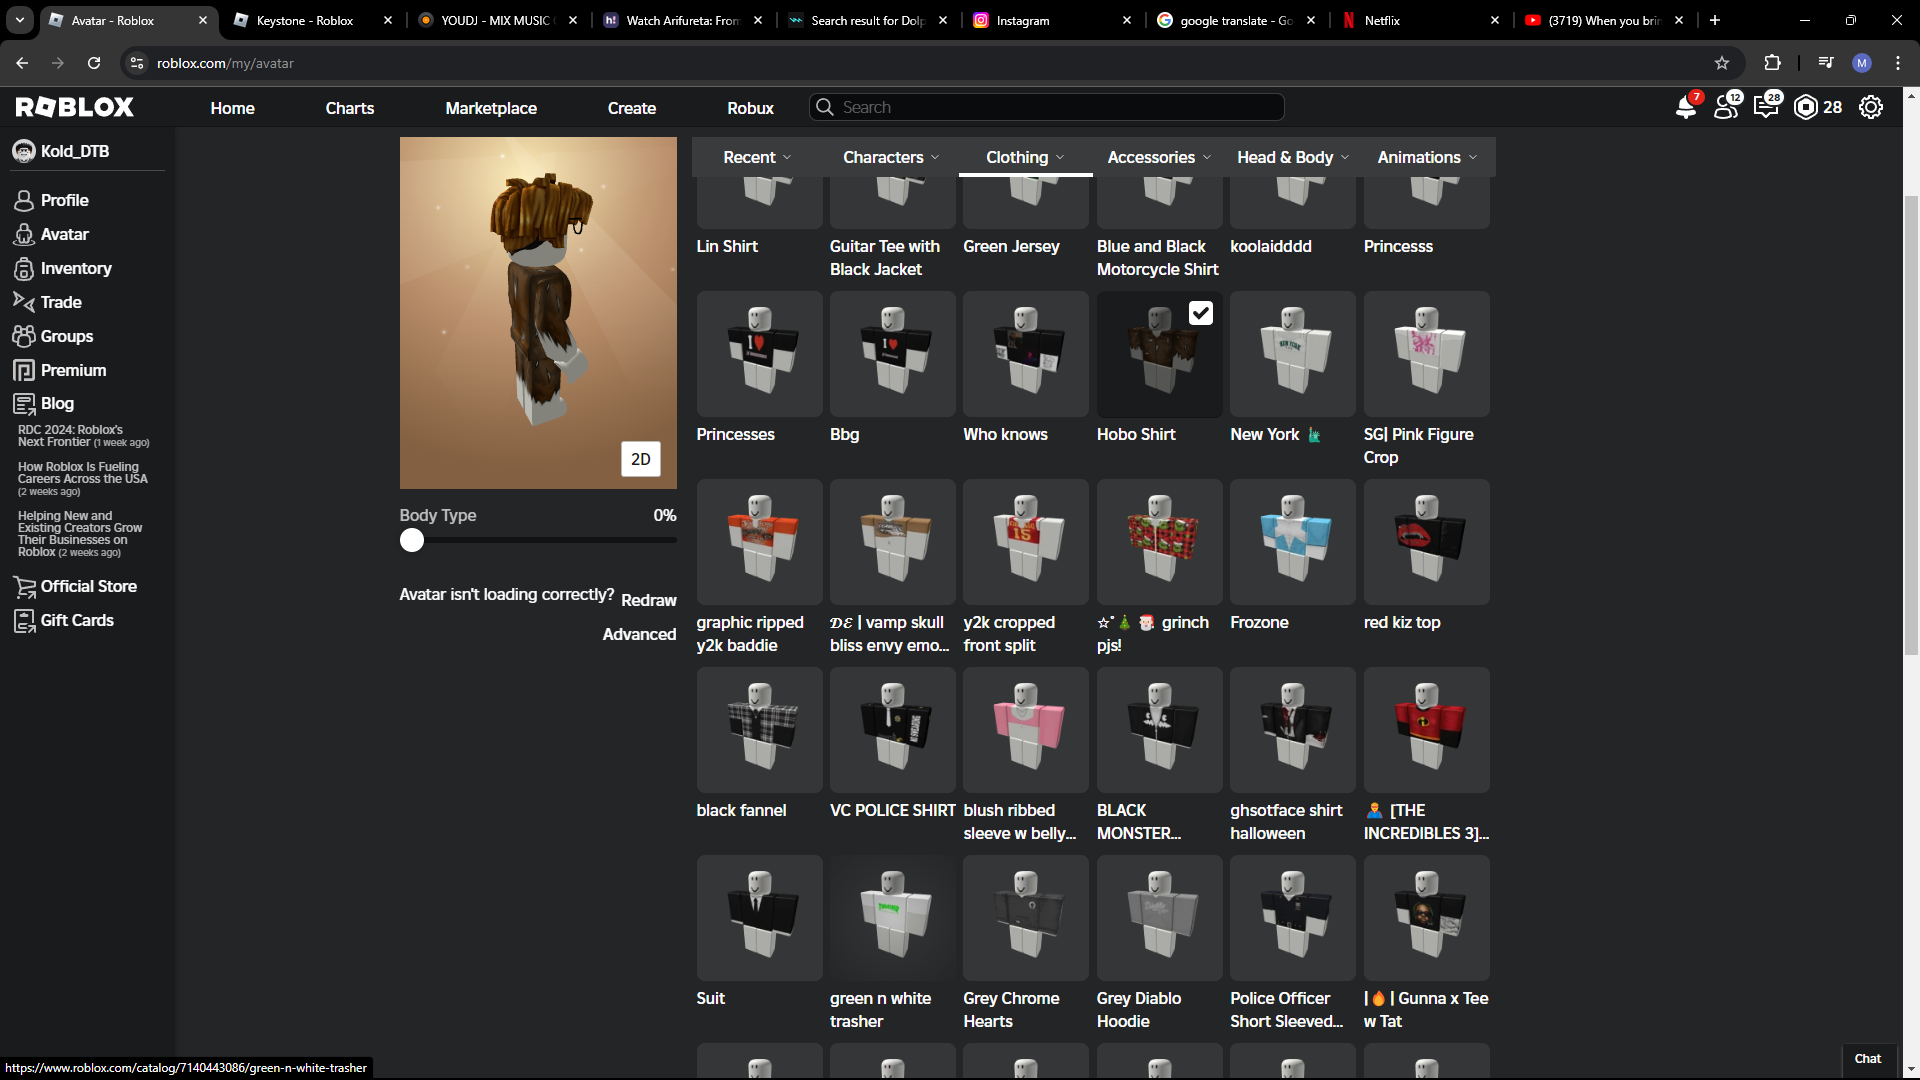
Task: Select the VC POLICE SHIRT thumbnail
Action: [893, 730]
